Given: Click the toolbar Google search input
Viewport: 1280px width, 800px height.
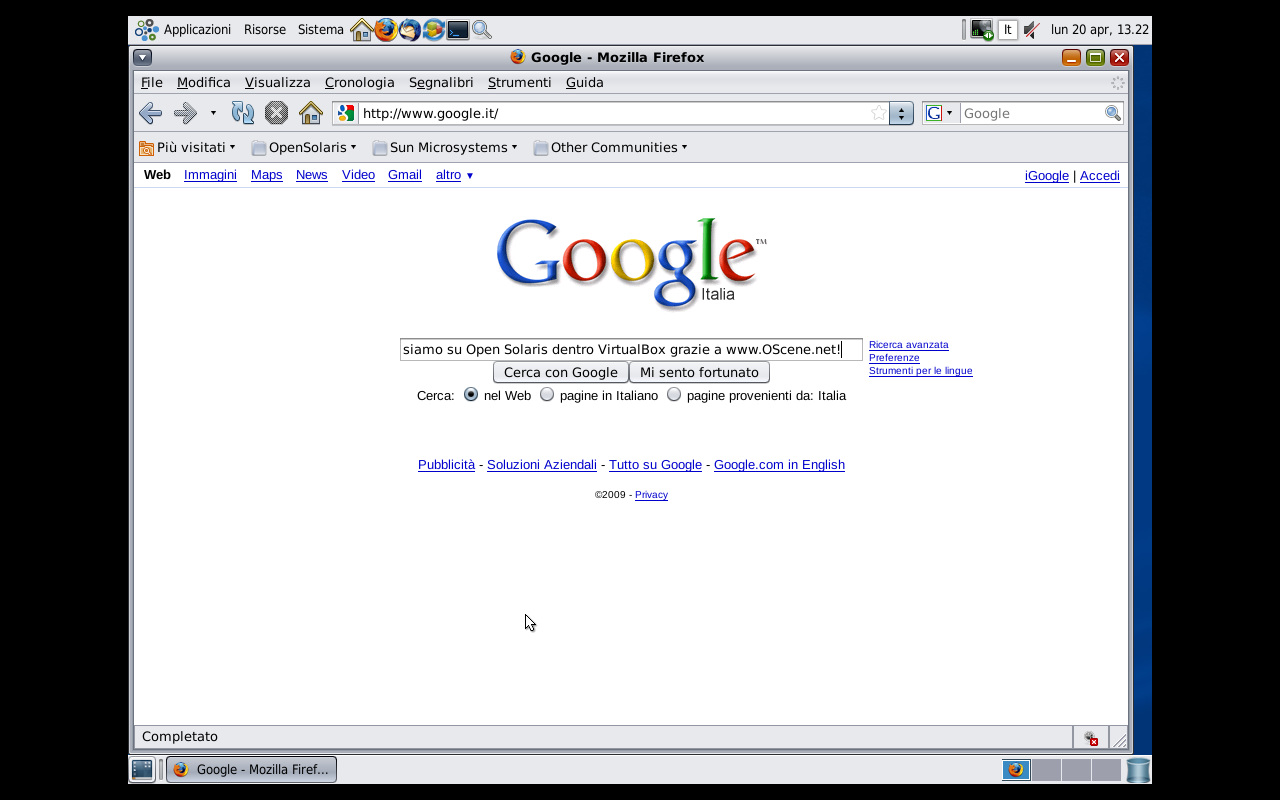Looking at the screenshot, I should coord(1031,113).
